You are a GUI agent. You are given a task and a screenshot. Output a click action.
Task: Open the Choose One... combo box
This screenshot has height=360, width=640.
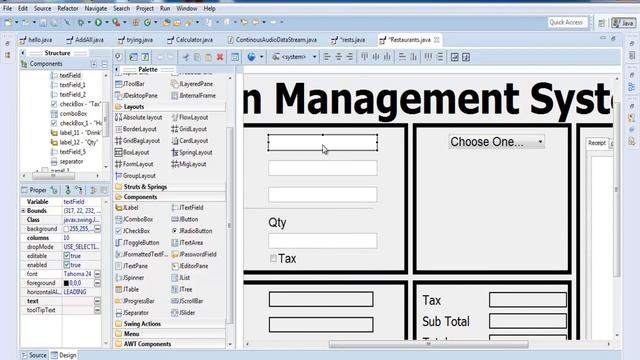[496, 142]
